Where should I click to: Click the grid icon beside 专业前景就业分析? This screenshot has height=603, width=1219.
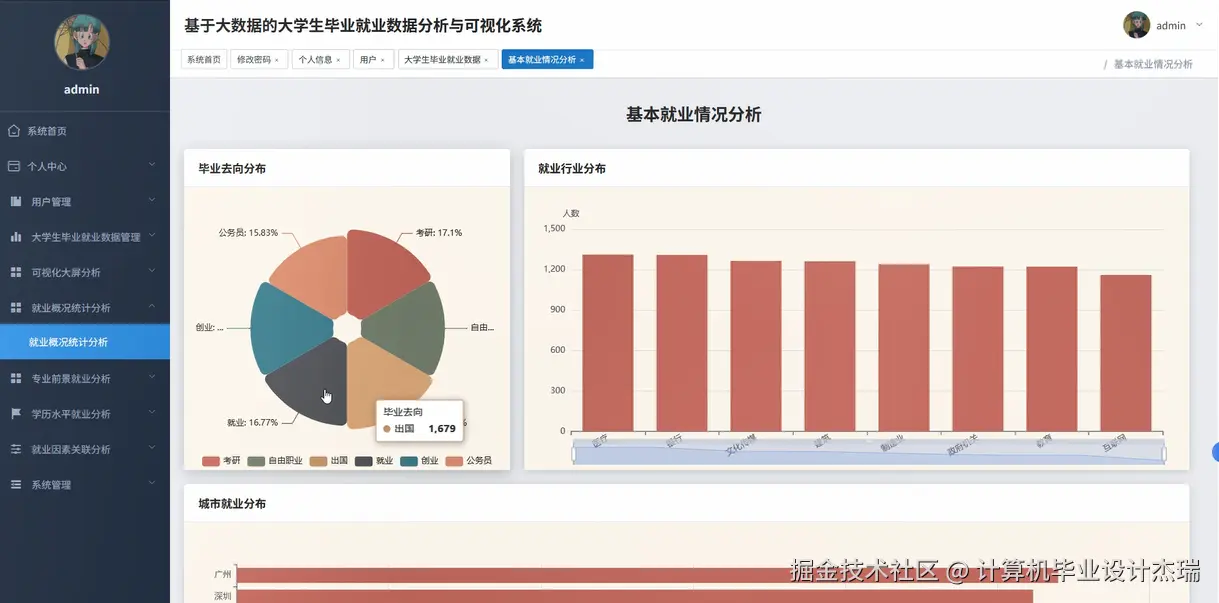(x=16, y=379)
